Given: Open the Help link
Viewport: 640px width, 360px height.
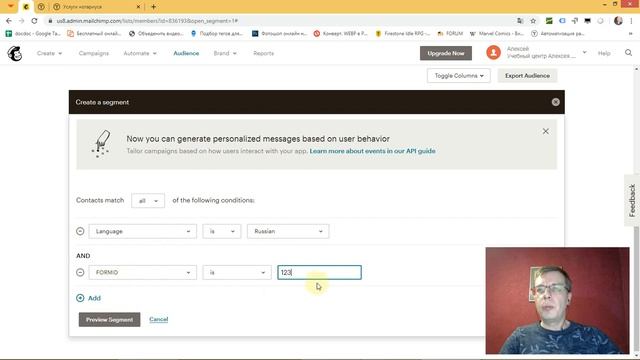Looking at the screenshot, I should 604,53.
